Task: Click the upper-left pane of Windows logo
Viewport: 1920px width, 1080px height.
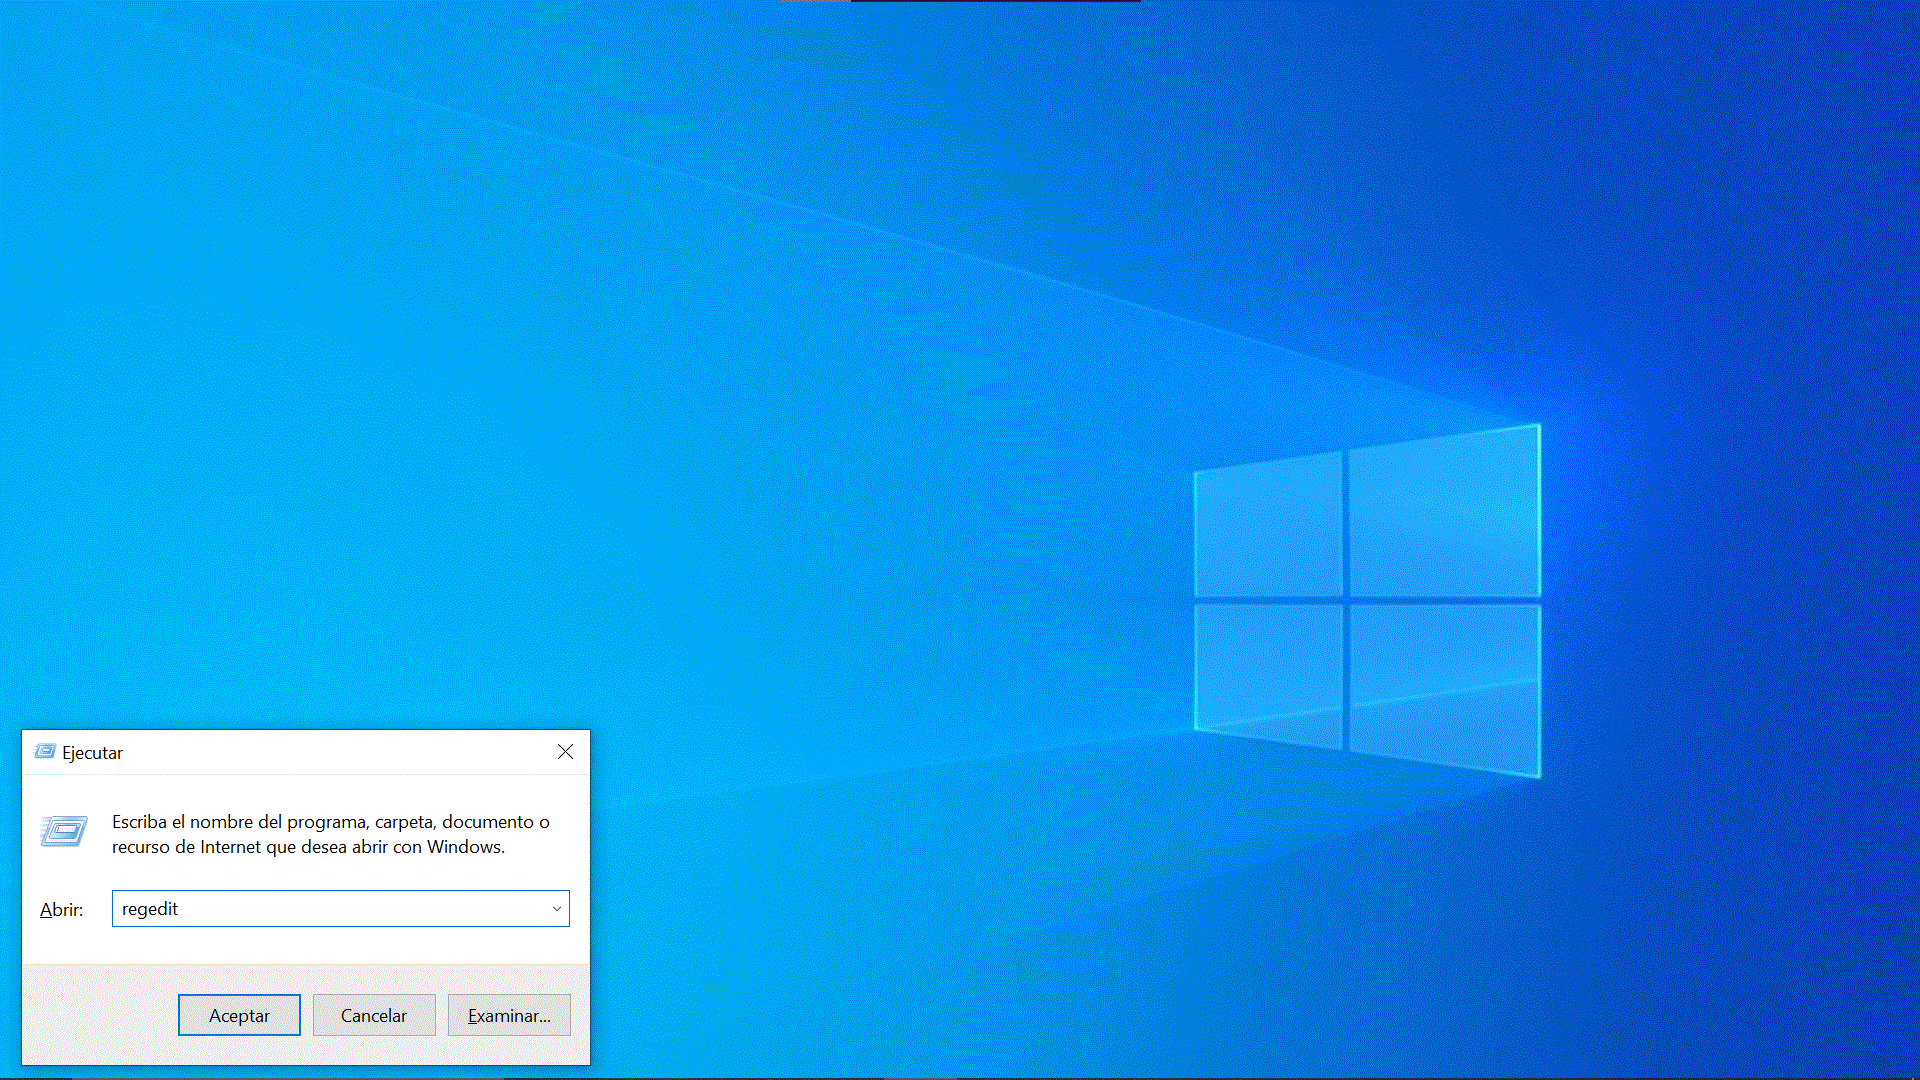Action: (1268, 528)
